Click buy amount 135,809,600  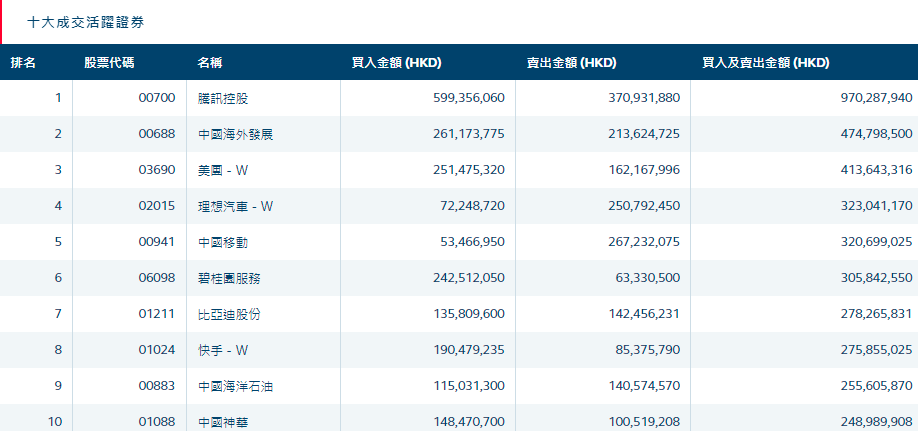[x=469, y=314]
